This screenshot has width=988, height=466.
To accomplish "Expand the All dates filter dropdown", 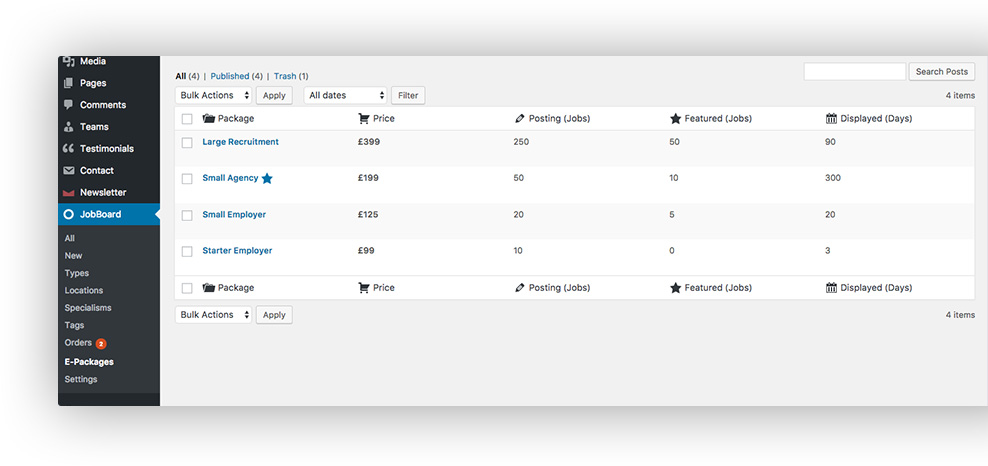I will click(345, 95).
